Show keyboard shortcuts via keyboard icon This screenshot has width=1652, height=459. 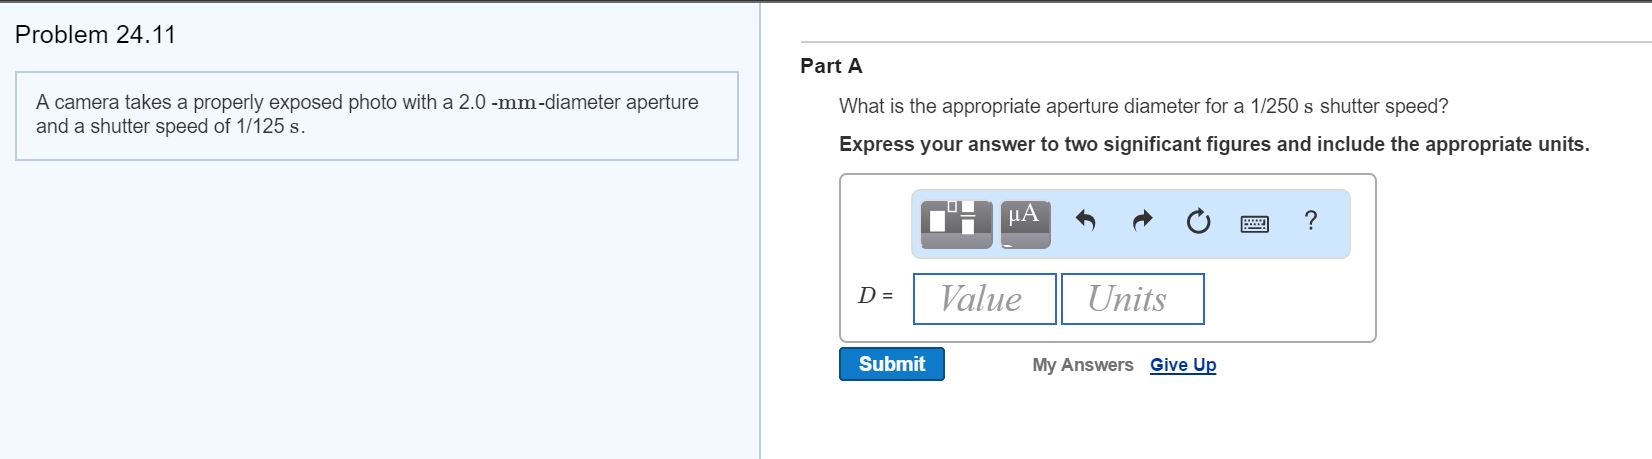(1255, 224)
